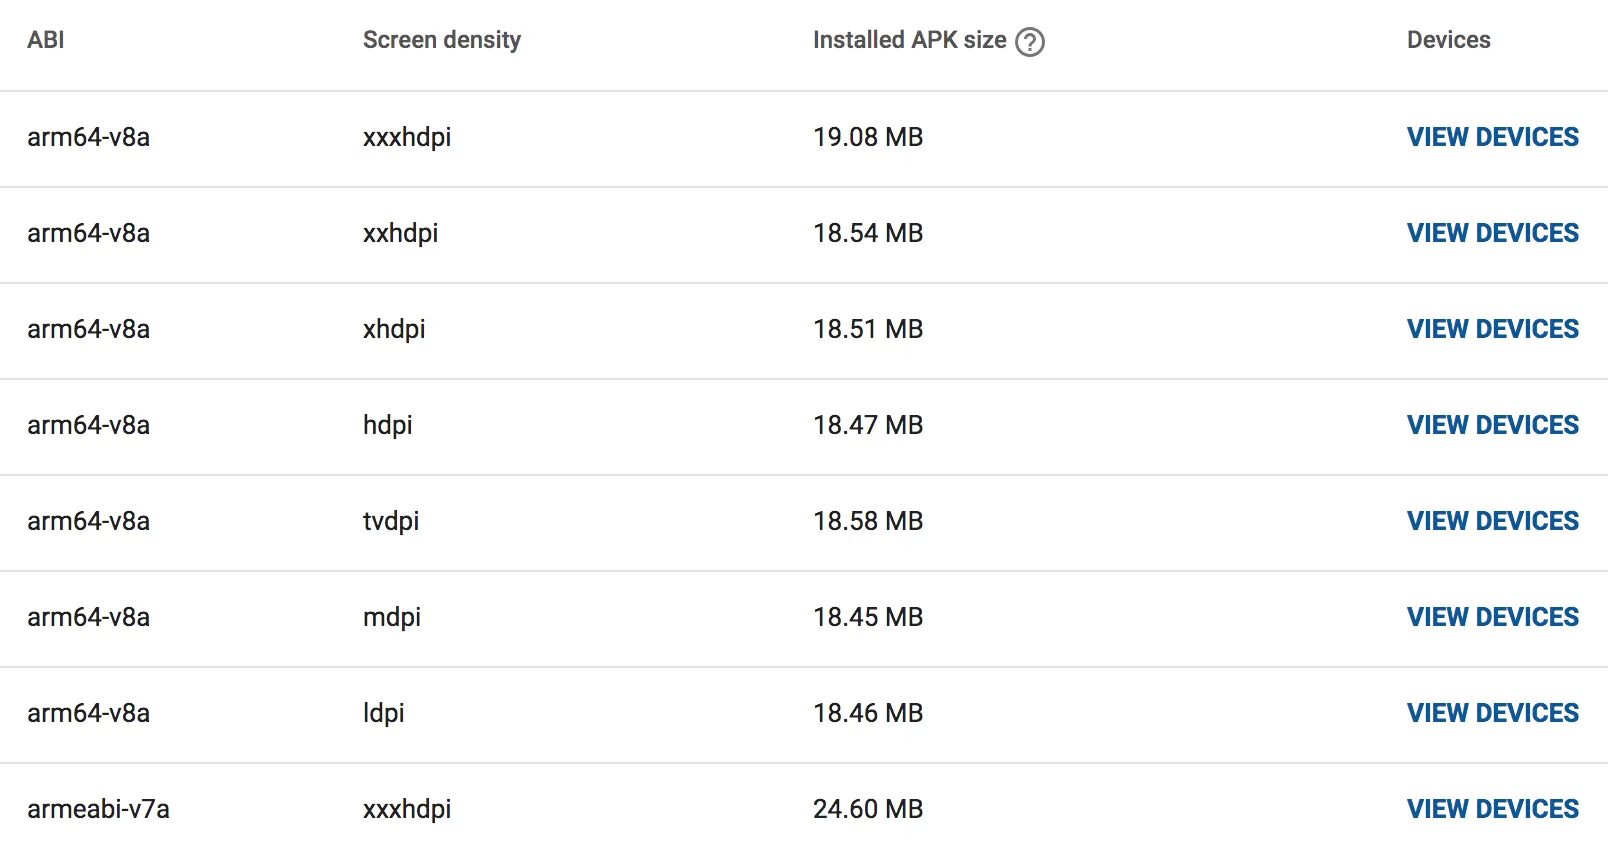Viewport: 1608px width, 850px height.
Task: Select the 19.08 MB size cell
Action: tap(867, 137)
